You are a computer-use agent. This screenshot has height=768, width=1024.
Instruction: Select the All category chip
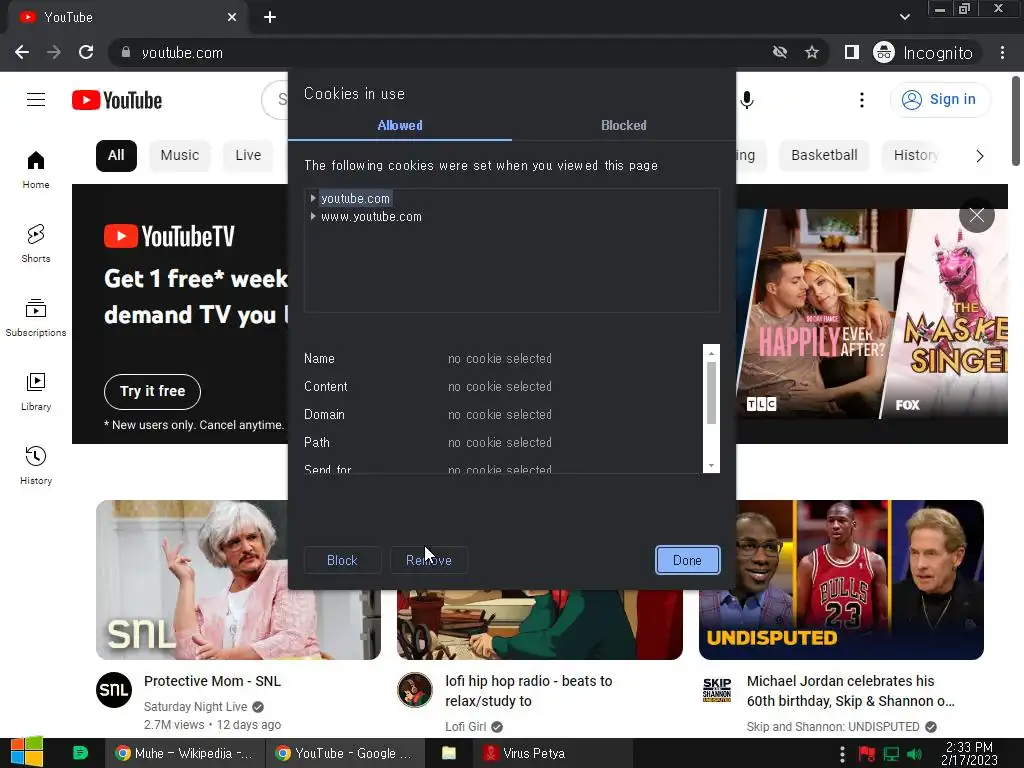[x=116, y=155]
